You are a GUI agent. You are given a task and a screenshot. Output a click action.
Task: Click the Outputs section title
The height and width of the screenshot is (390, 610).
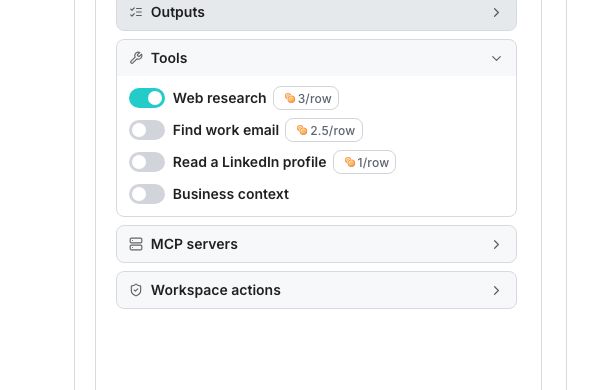(177, 12)
